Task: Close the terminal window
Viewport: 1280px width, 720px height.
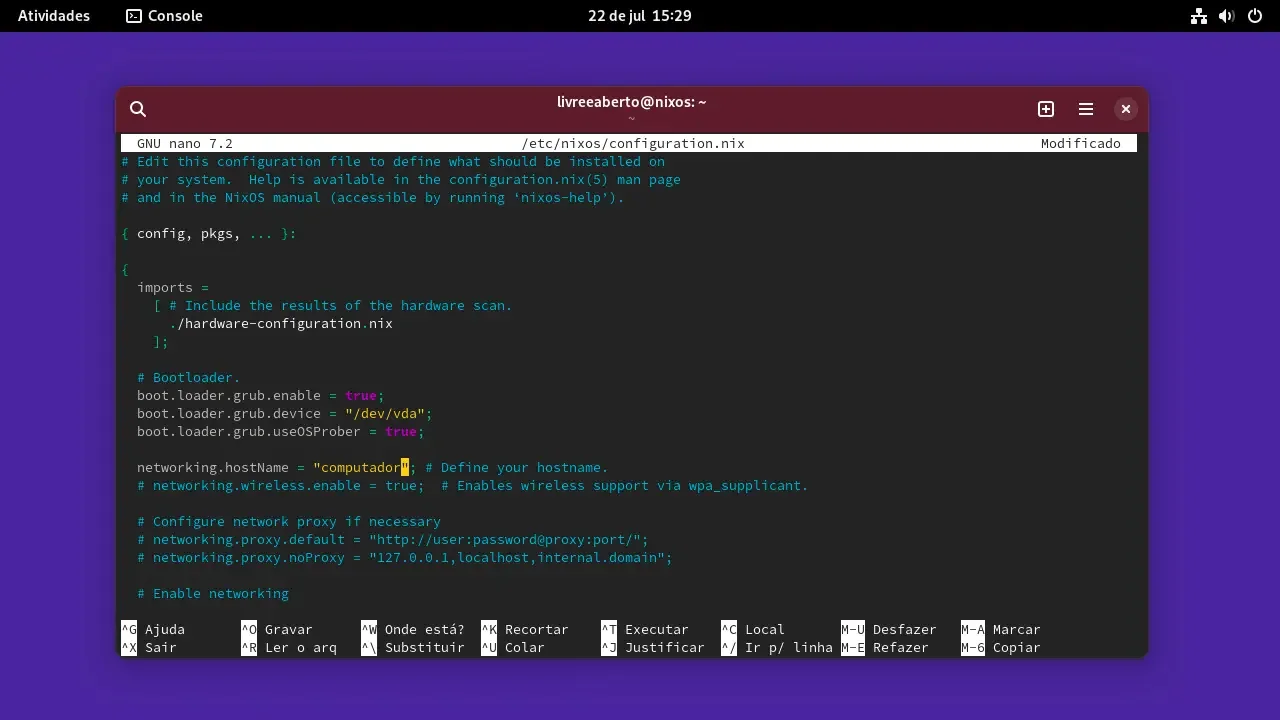Action: pos(1126,109)
